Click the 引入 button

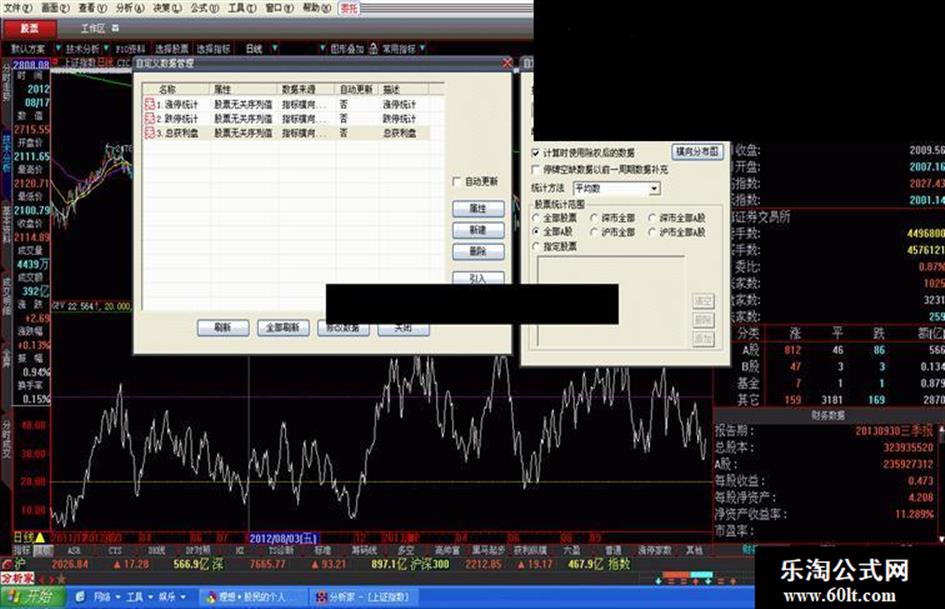pyautogui.click(x=478, y=277)
